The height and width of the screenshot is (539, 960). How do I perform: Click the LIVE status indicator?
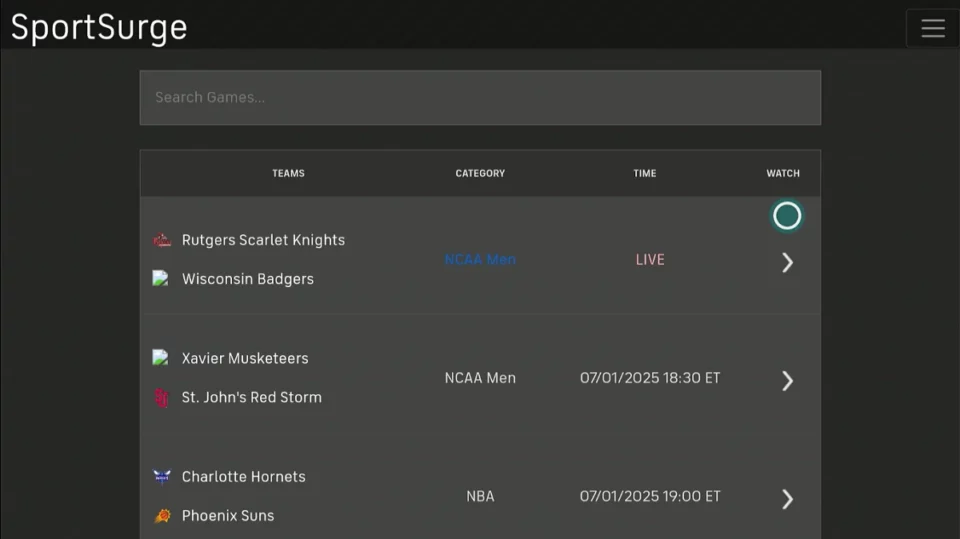tap(650, 260)
